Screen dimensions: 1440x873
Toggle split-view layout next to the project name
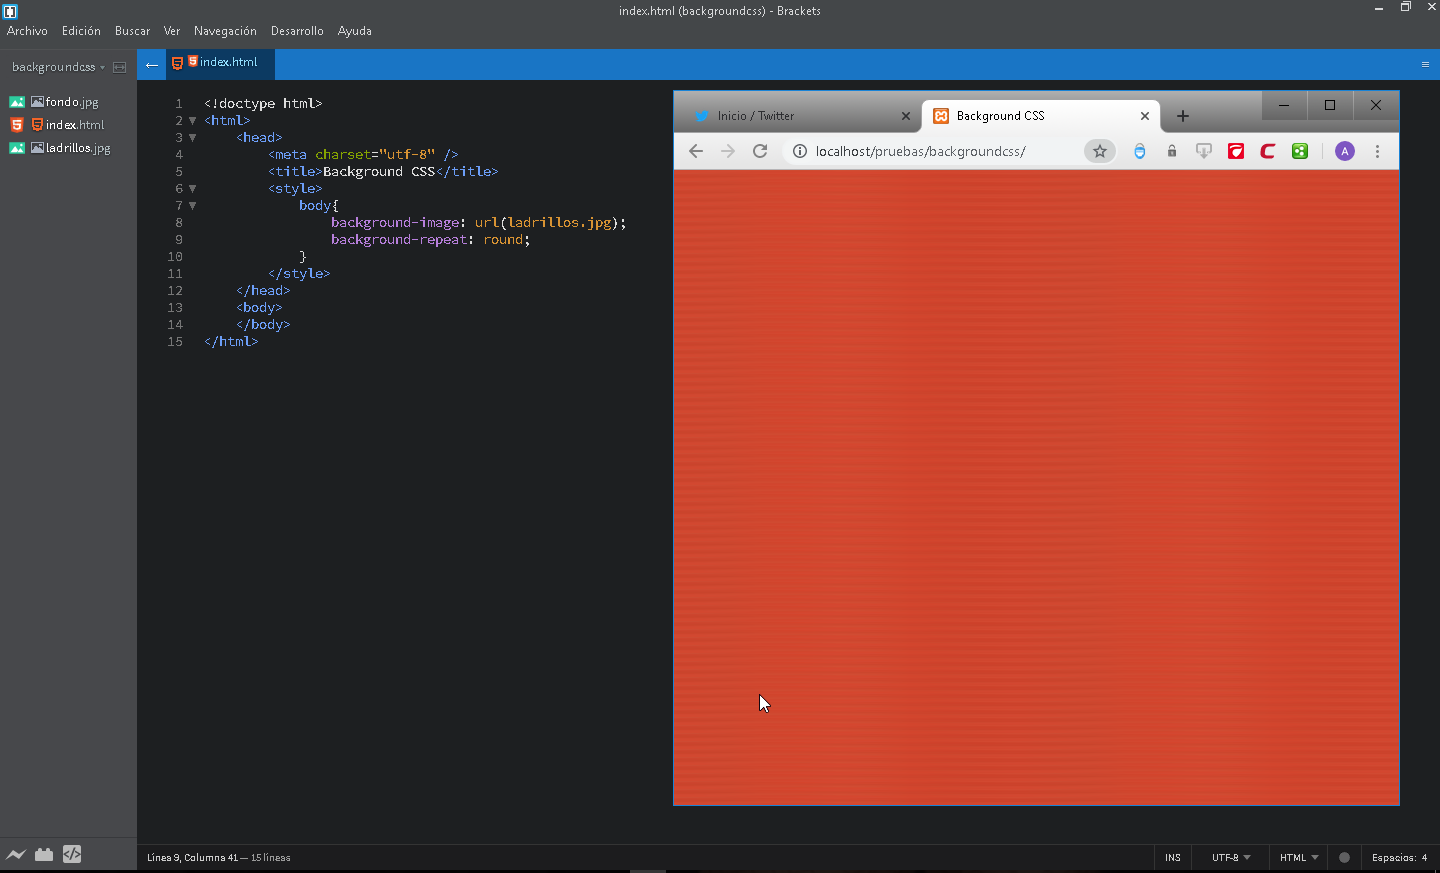119,66
